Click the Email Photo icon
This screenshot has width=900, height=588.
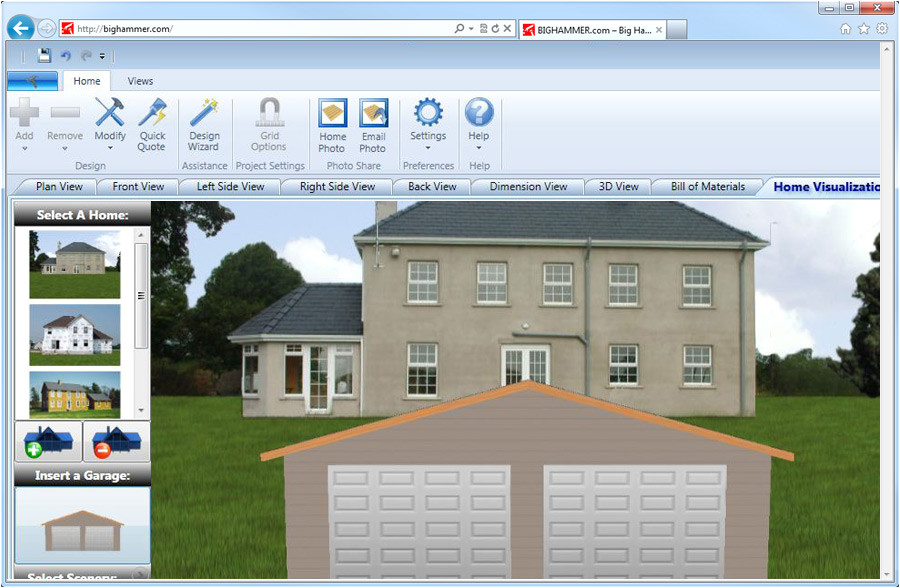(x=373, y=125)
